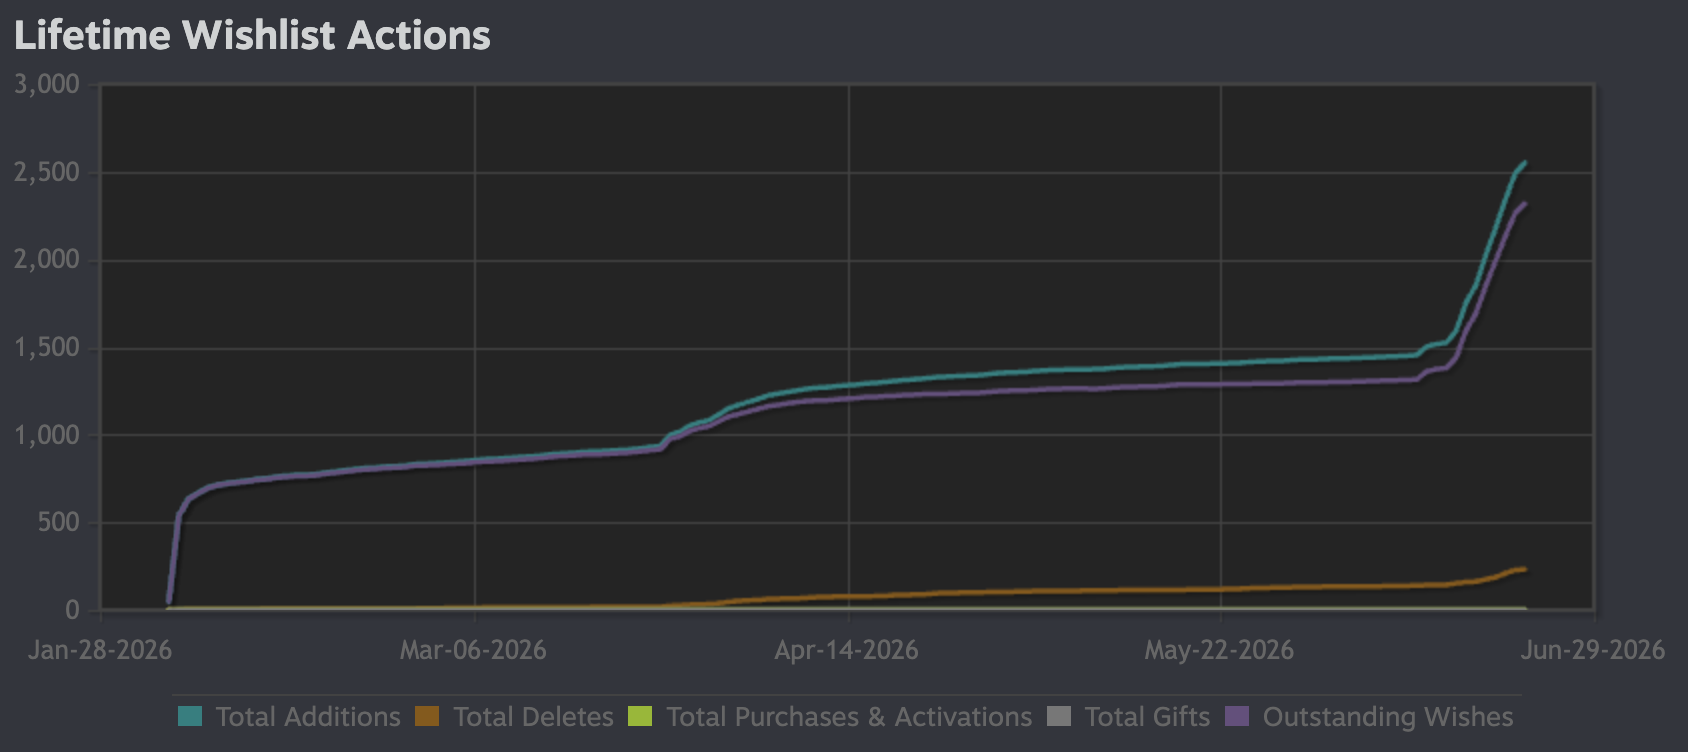The width and height of the screenshot is (1688, 752).
Task: Toggle the Total Gifts legend label
Action: coord(1147,717)
